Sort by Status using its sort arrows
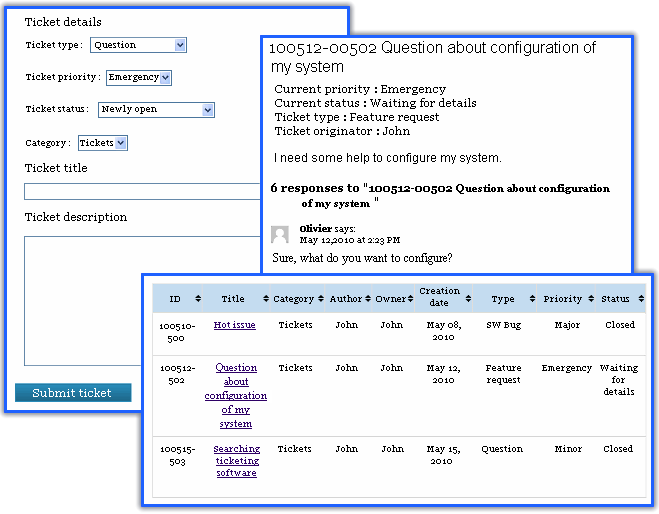This screenshot has height=514, width=659. (x=641, y=299)
